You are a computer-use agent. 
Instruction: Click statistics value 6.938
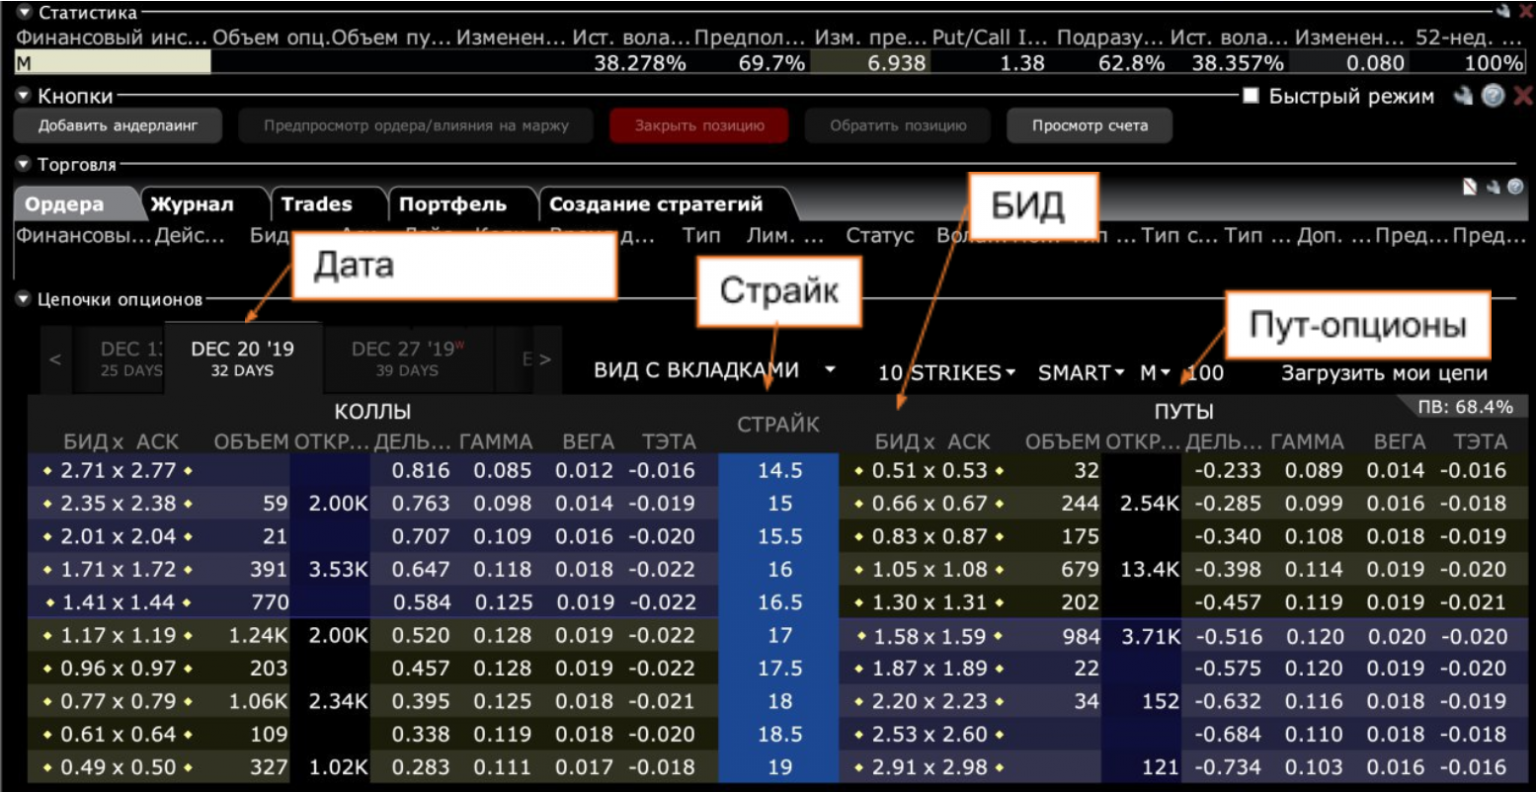[x=897, y=63]
